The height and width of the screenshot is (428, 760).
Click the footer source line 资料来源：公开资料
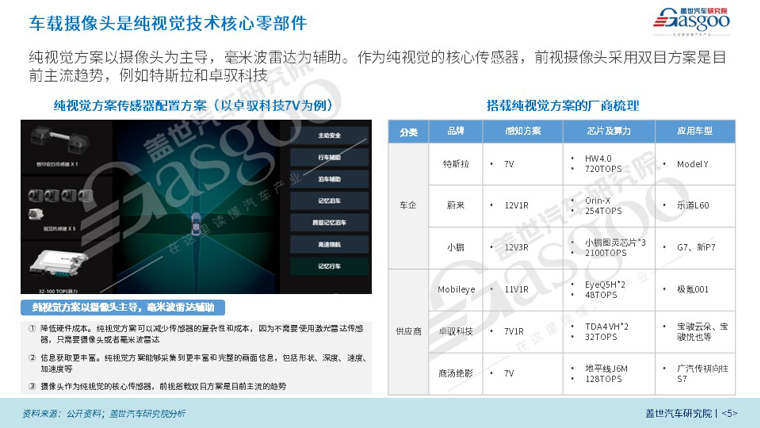(104, 413)
